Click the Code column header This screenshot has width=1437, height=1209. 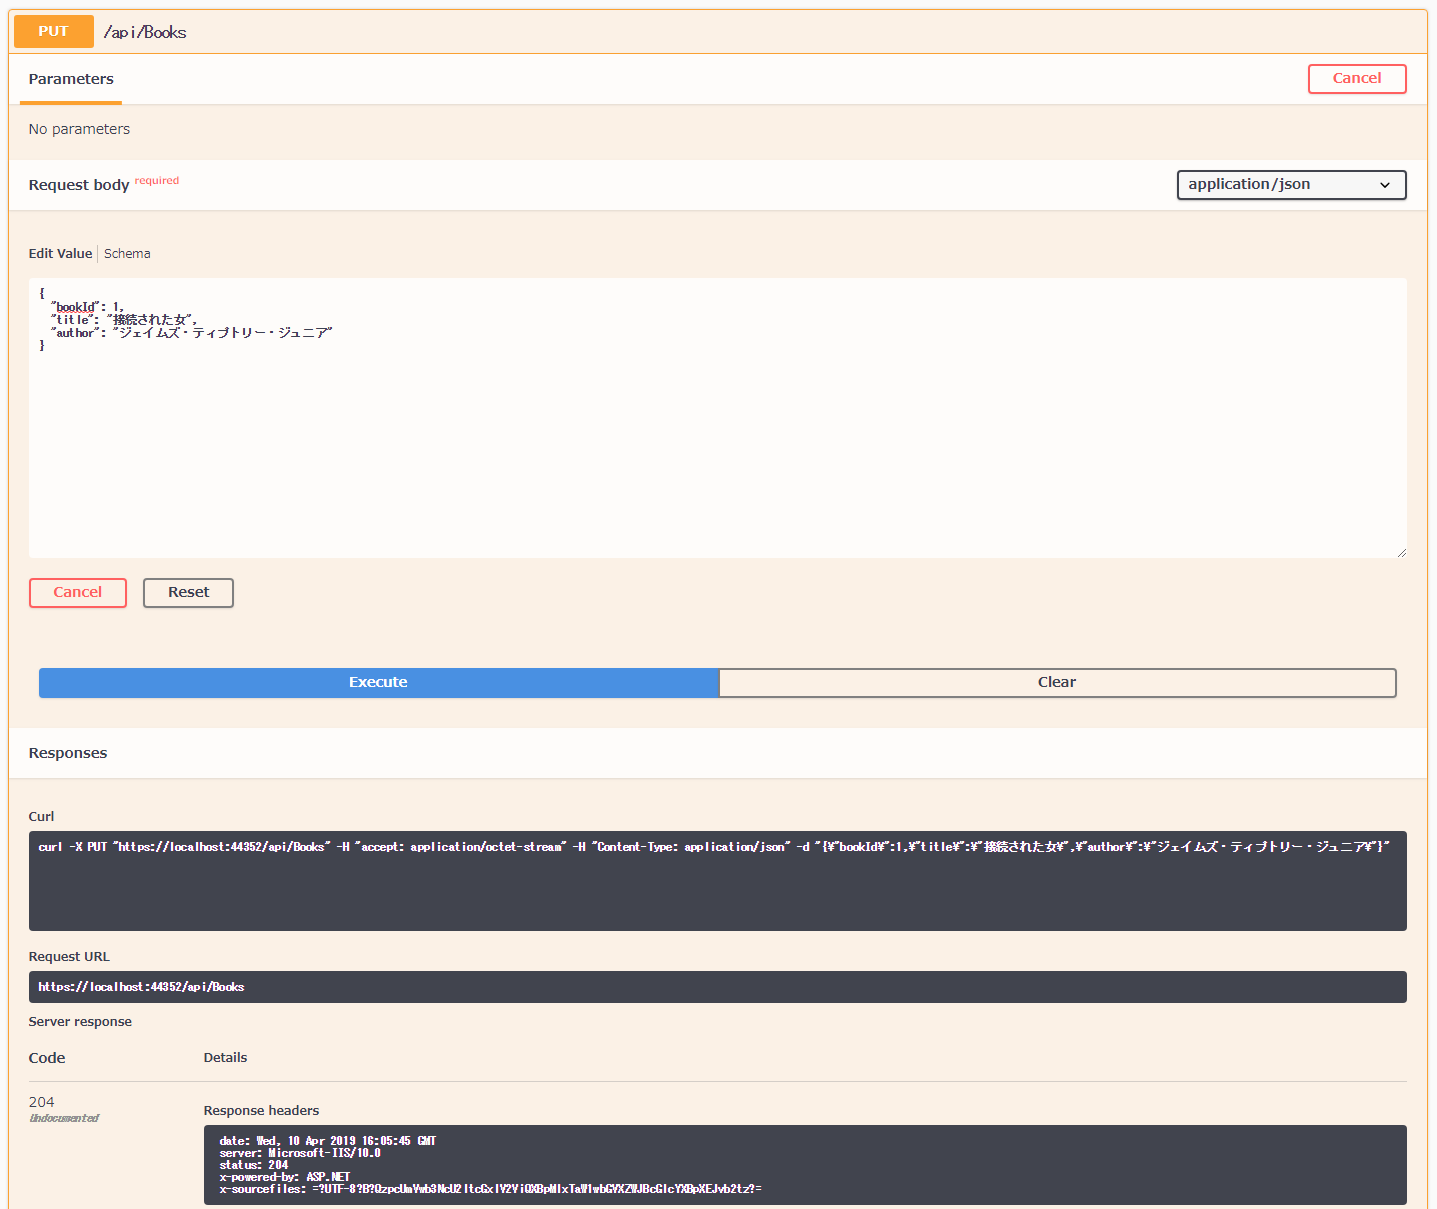47,1058
